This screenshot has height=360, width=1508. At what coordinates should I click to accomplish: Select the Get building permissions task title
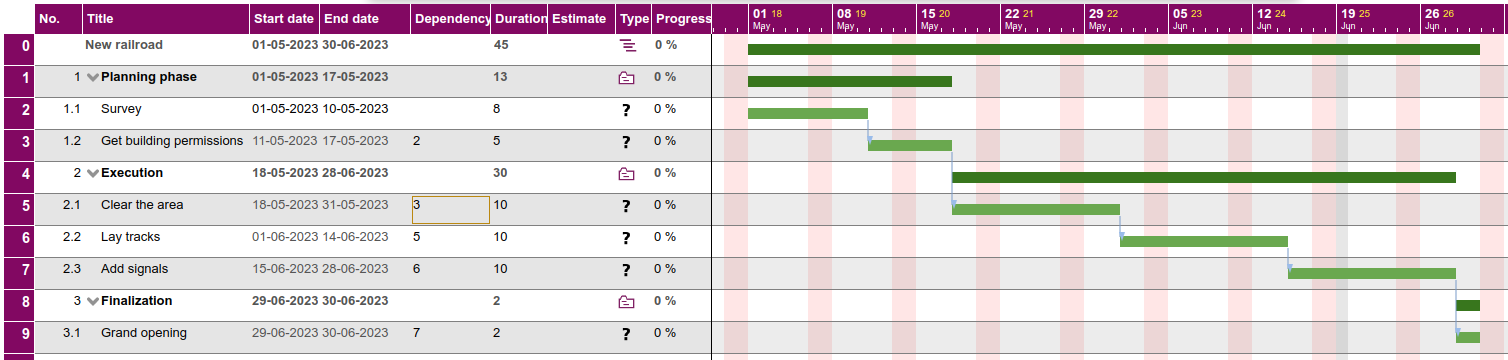pos(172,141)
